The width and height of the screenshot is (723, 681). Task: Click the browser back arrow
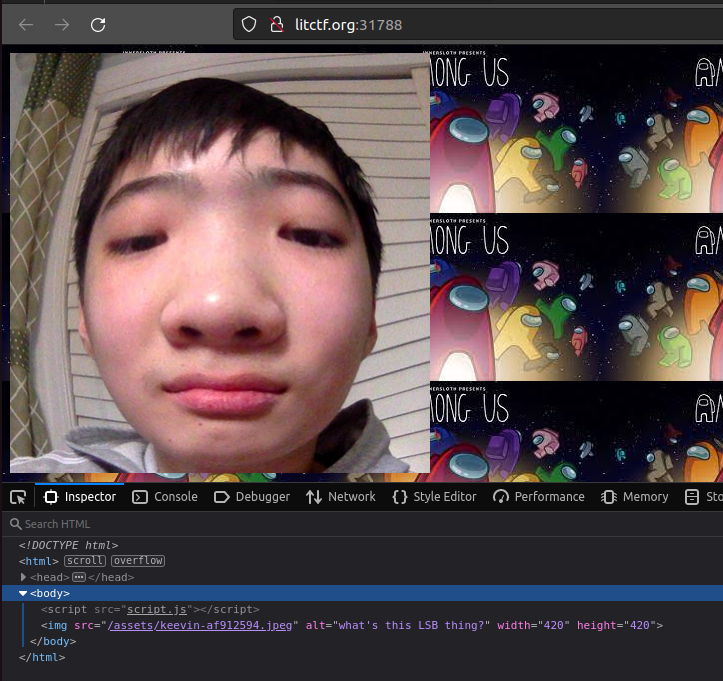point(26,25)
